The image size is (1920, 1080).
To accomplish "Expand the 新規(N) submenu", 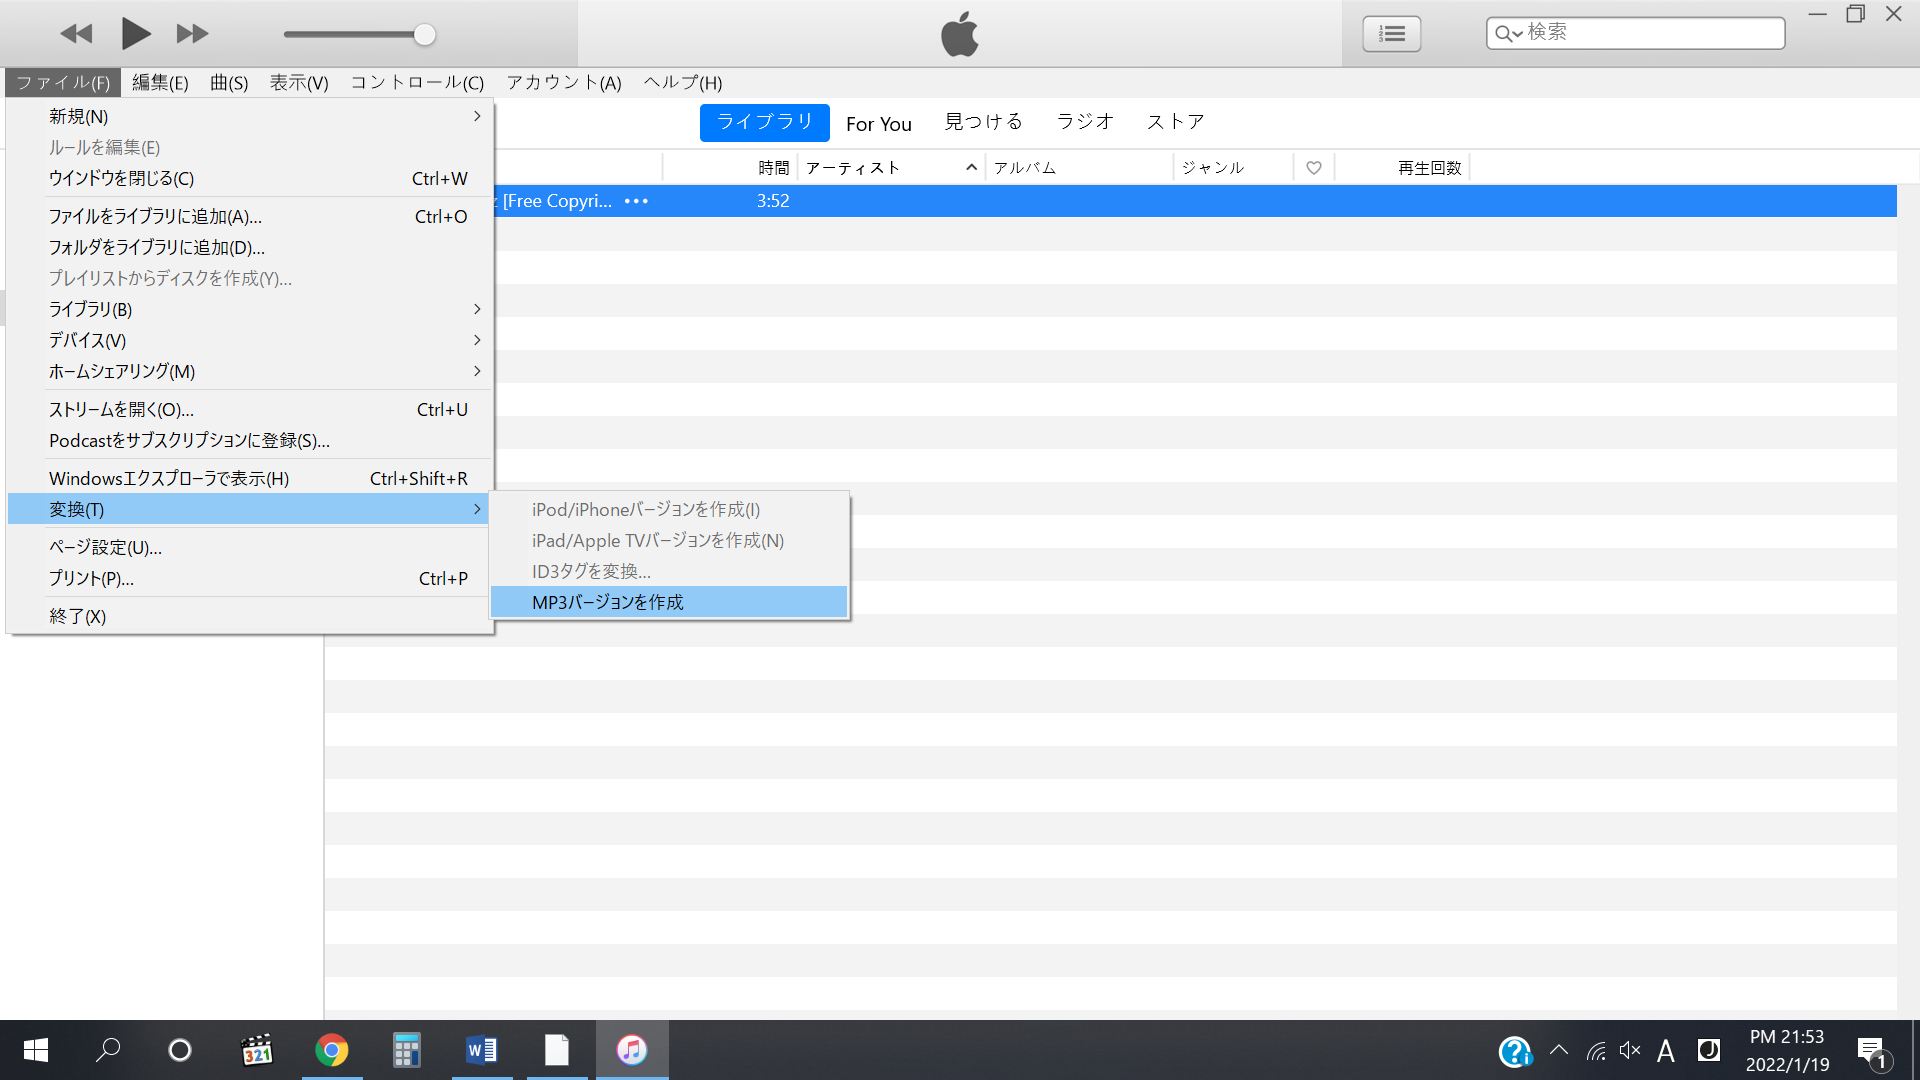I will (x=250, y=117).
